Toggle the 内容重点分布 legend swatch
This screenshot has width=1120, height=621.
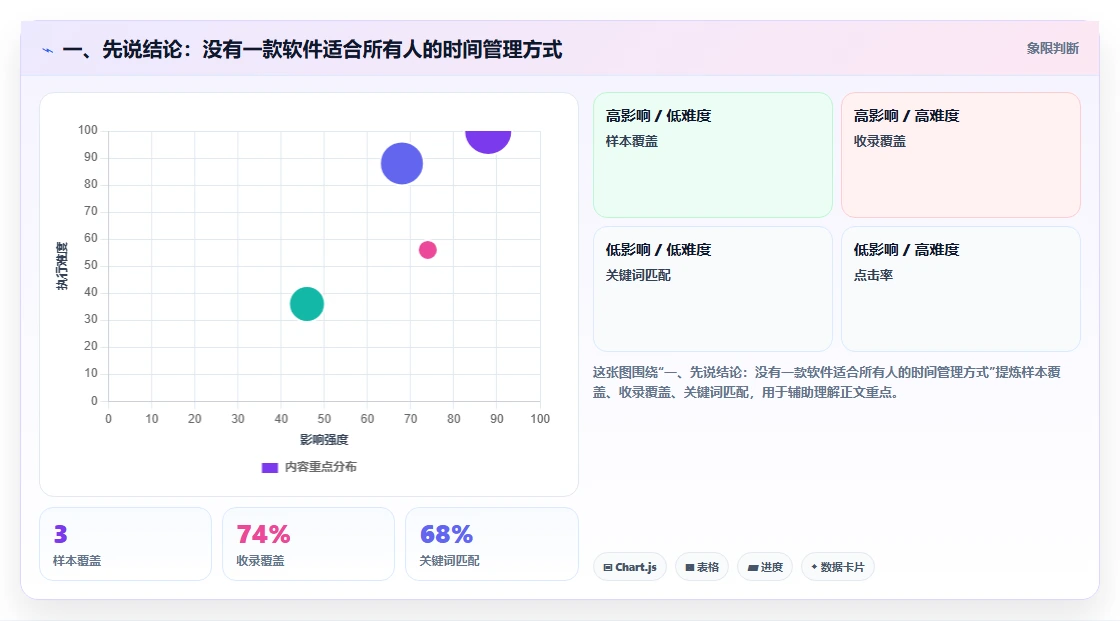269,467
